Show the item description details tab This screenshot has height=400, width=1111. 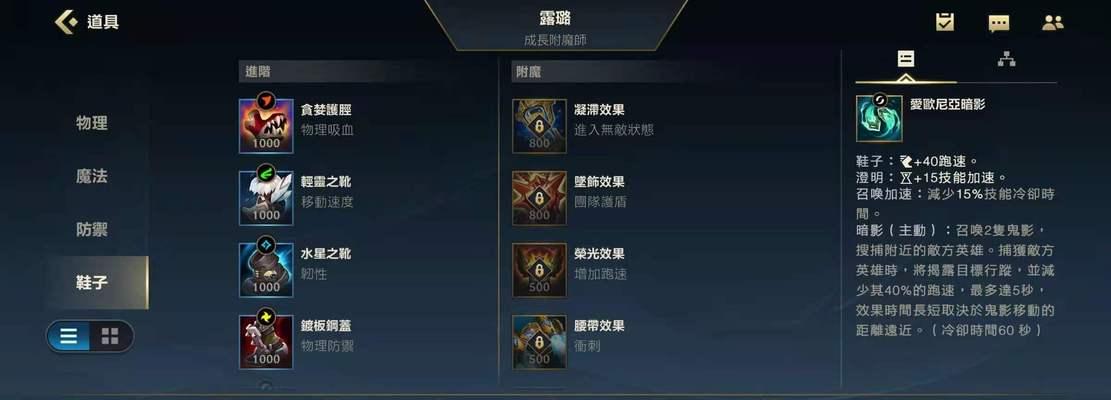point(906,59)
